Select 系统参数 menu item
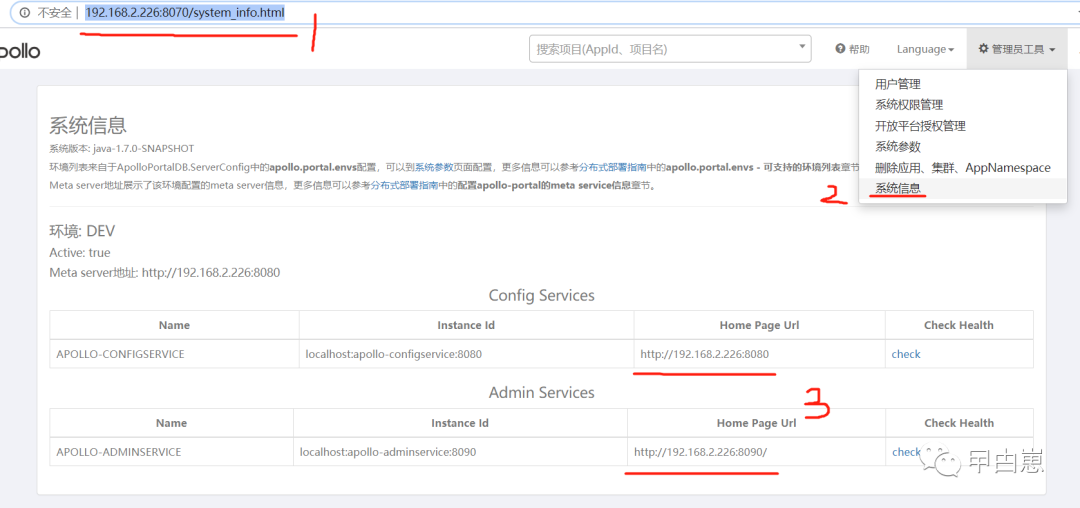 tap(962, 147)
